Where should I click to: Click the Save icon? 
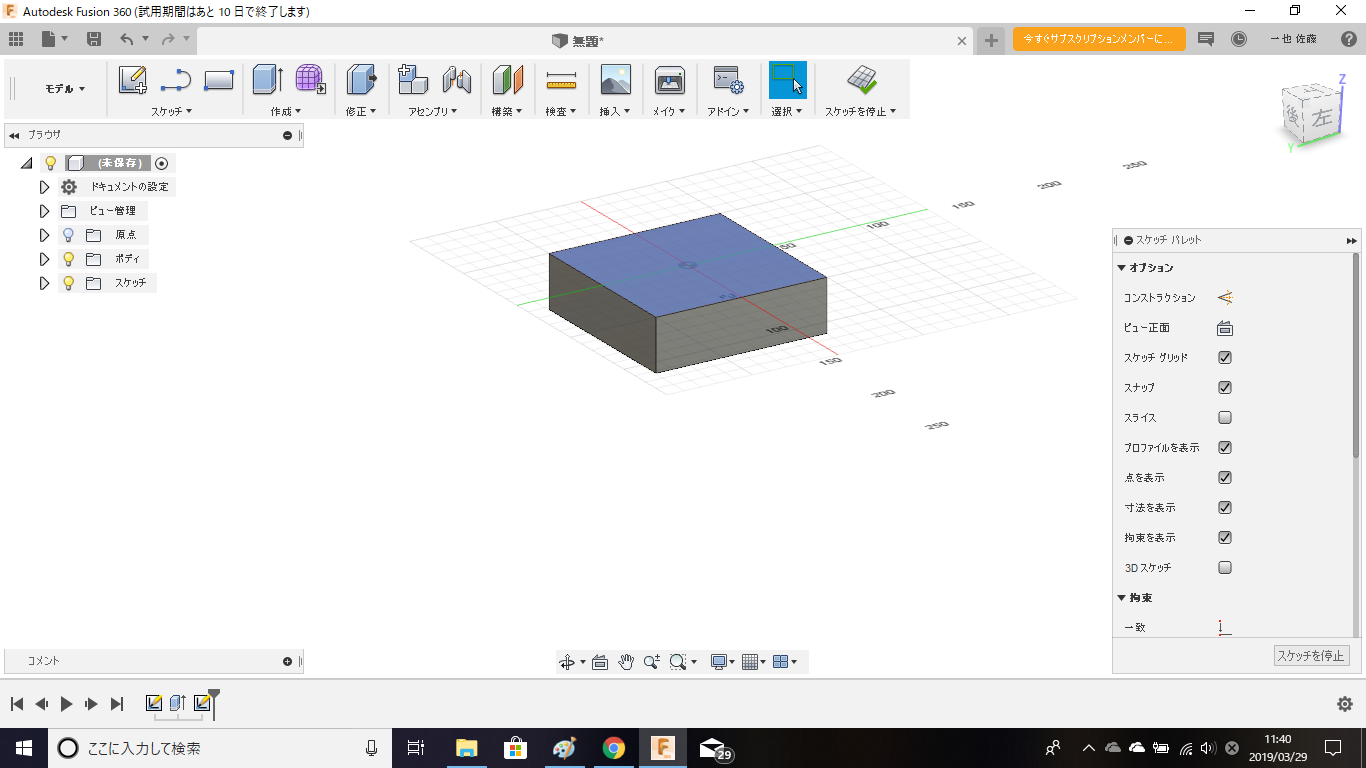[94, 39]
